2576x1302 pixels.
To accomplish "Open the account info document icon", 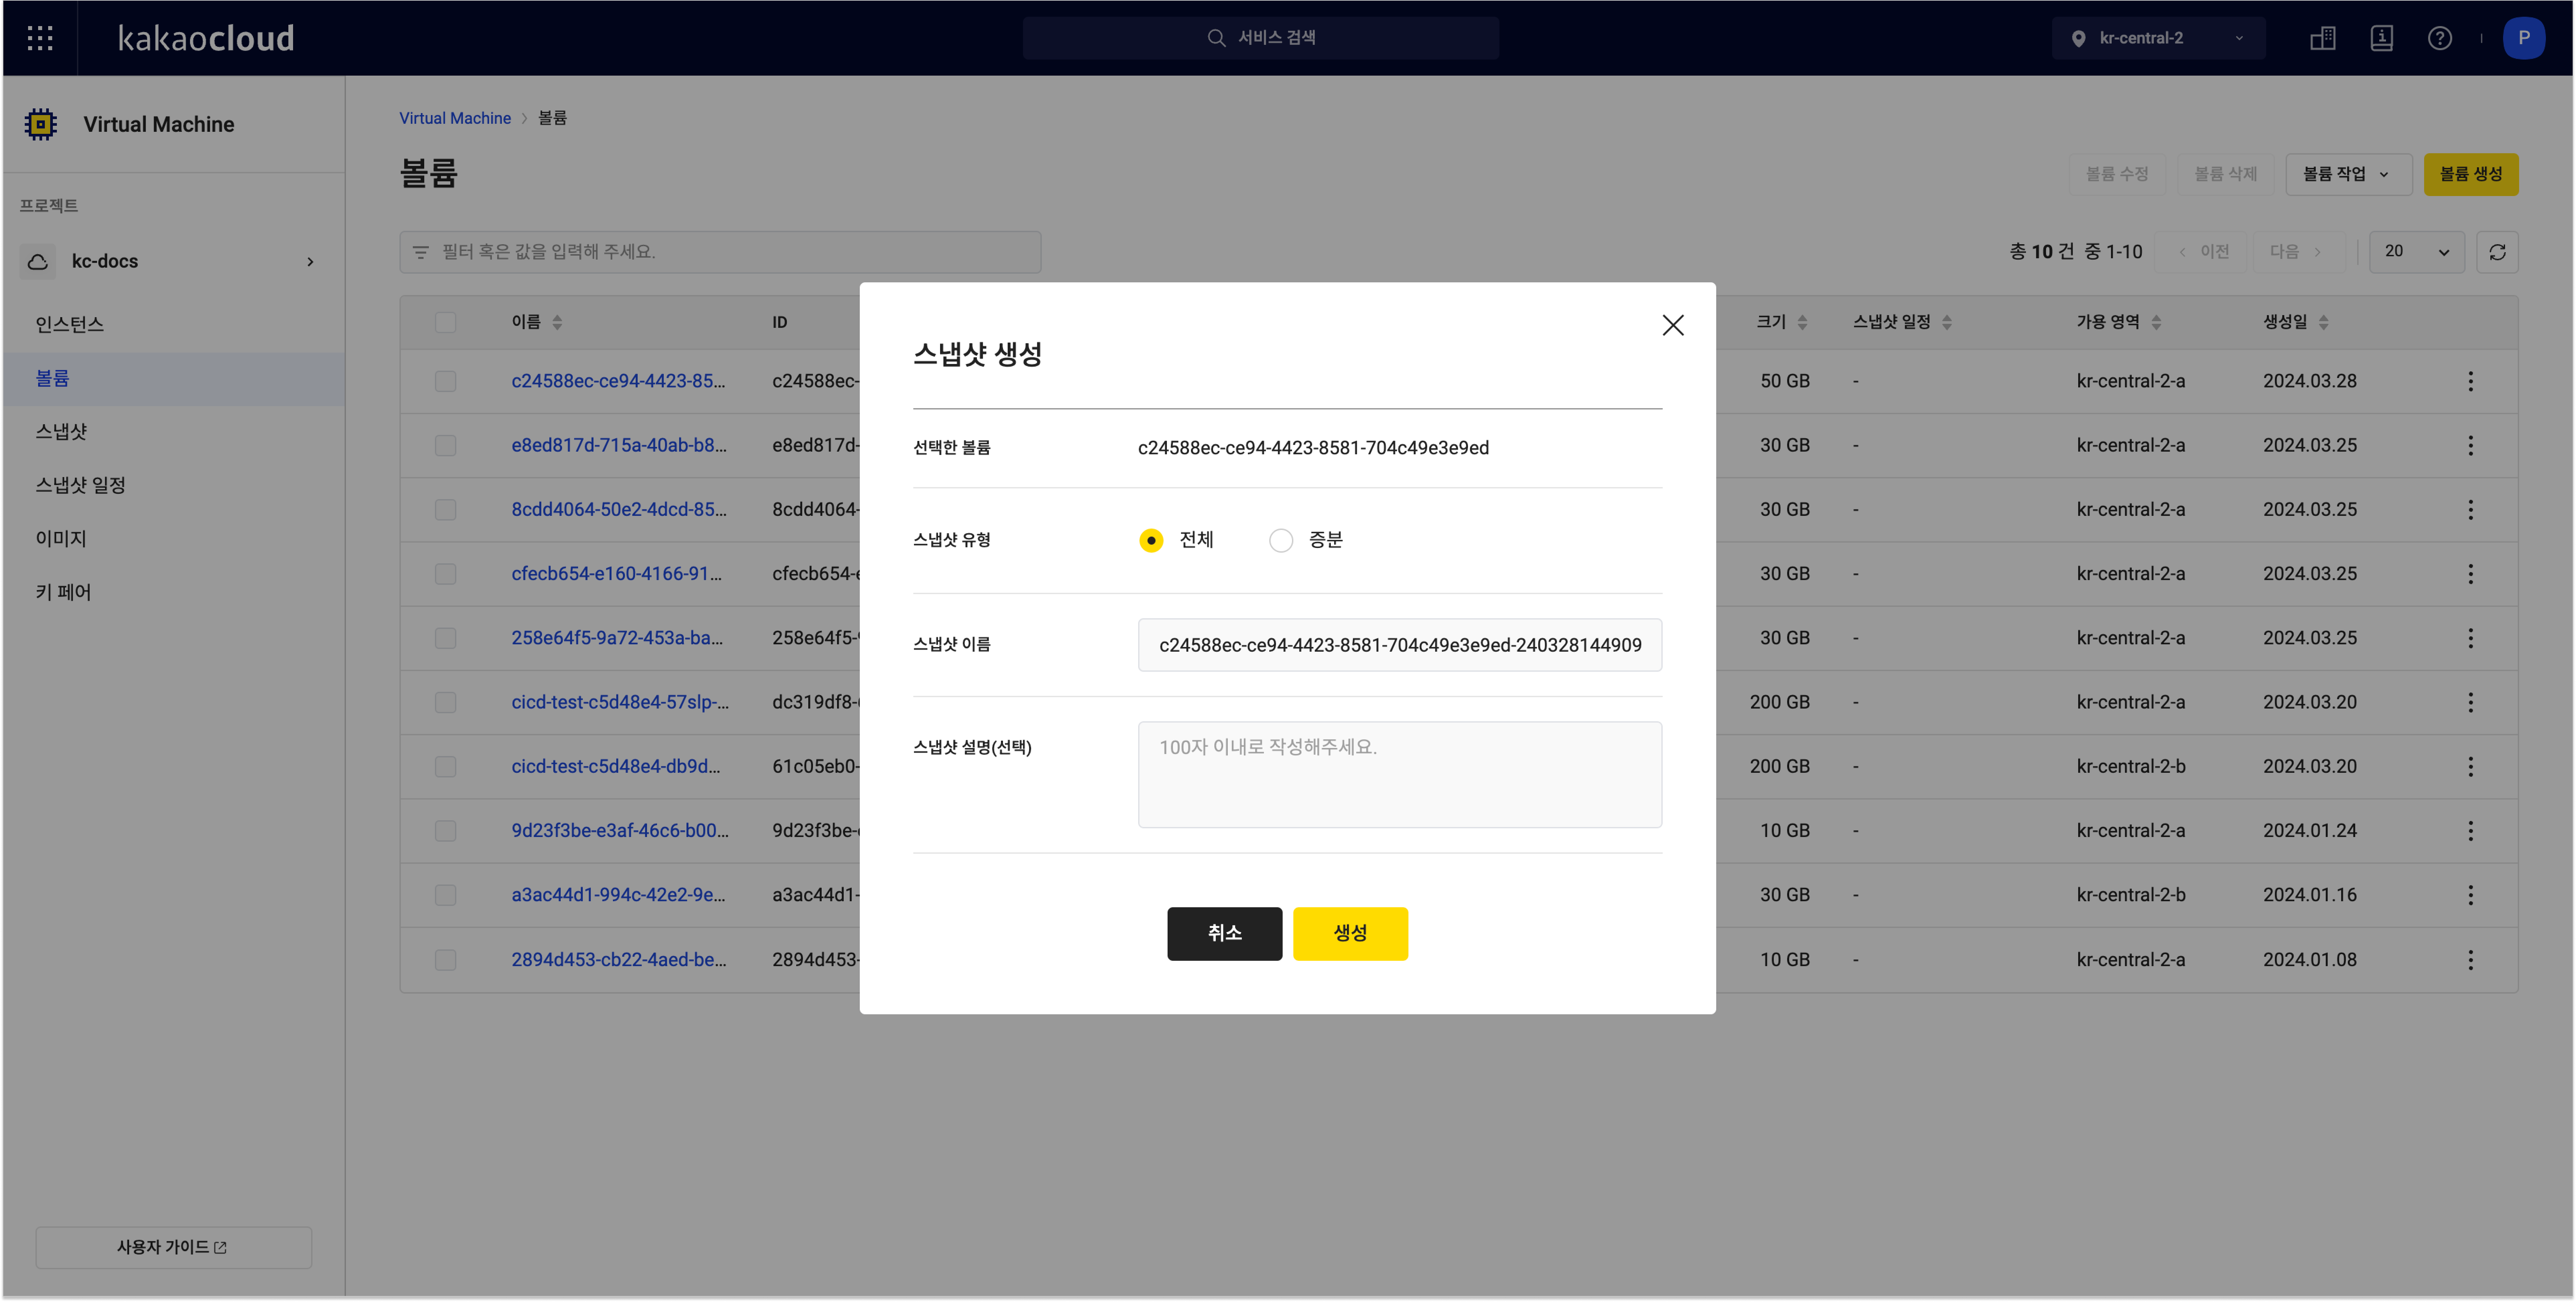I will (x=2382, y=38).
